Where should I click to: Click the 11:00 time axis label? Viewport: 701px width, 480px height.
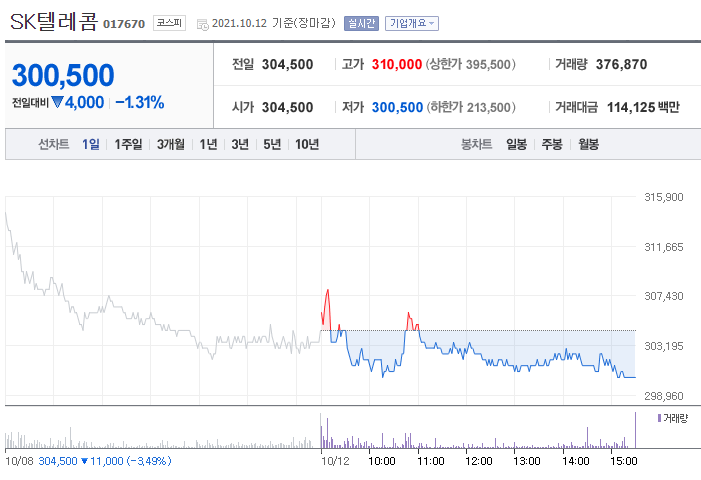tap(431, 461)
